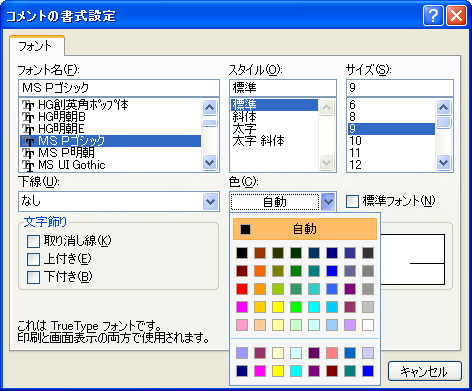The image size is (472, 391).
Task: Pick the white swatch in fifth row
Action: [368, 325]
